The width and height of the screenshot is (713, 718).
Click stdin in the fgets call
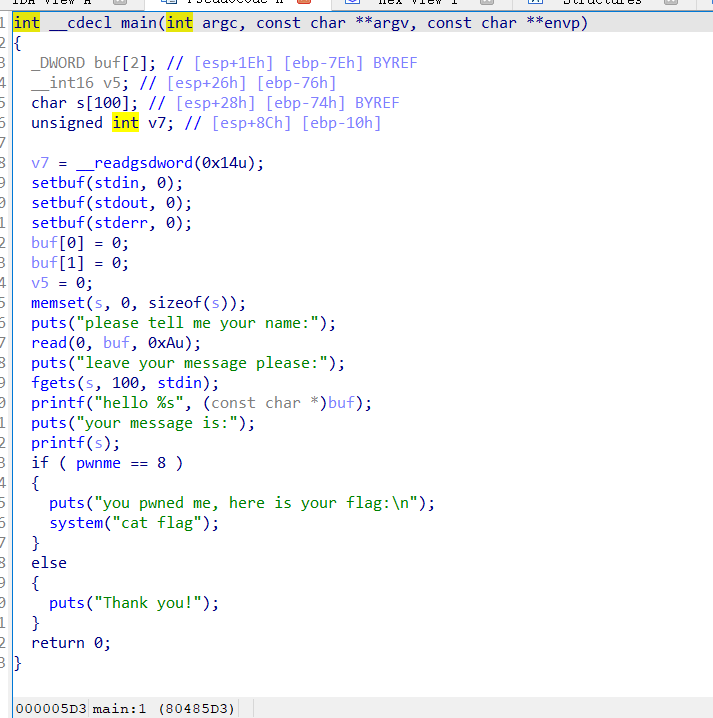(x=180, y=383)
